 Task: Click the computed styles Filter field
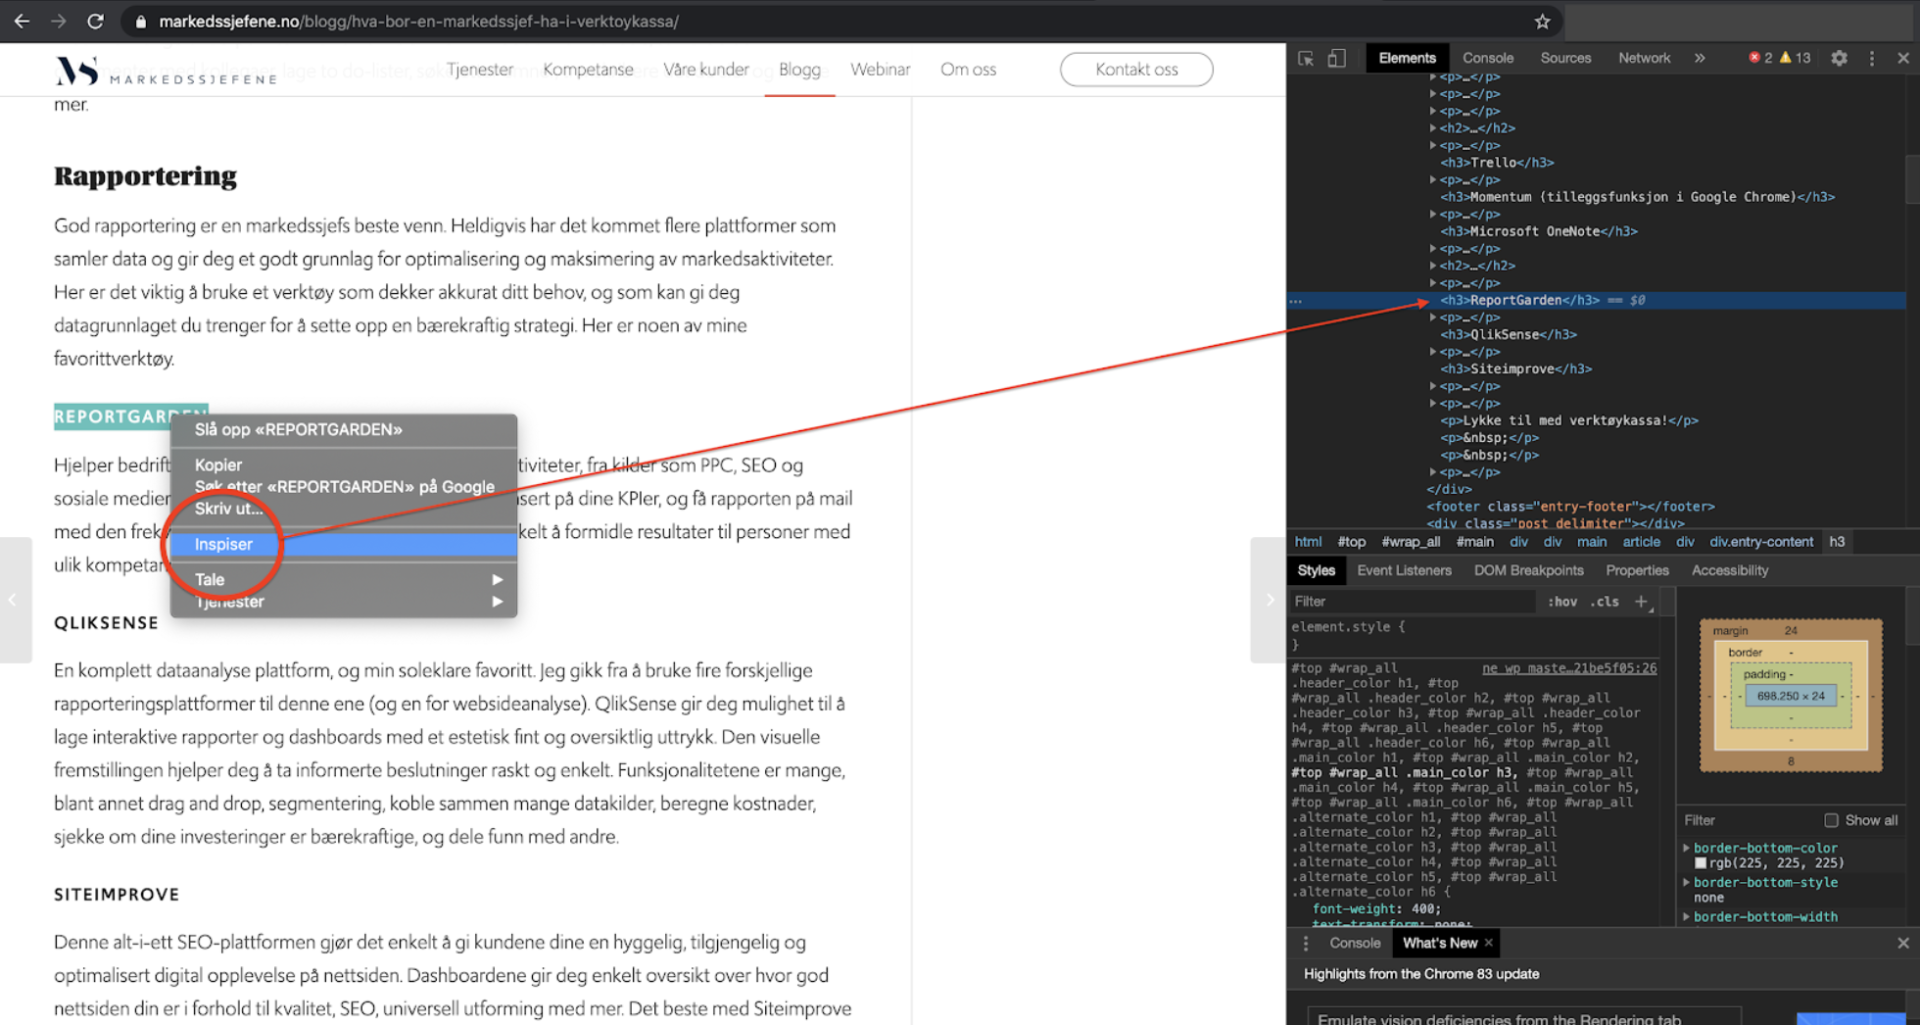[x=1748, y=820]
